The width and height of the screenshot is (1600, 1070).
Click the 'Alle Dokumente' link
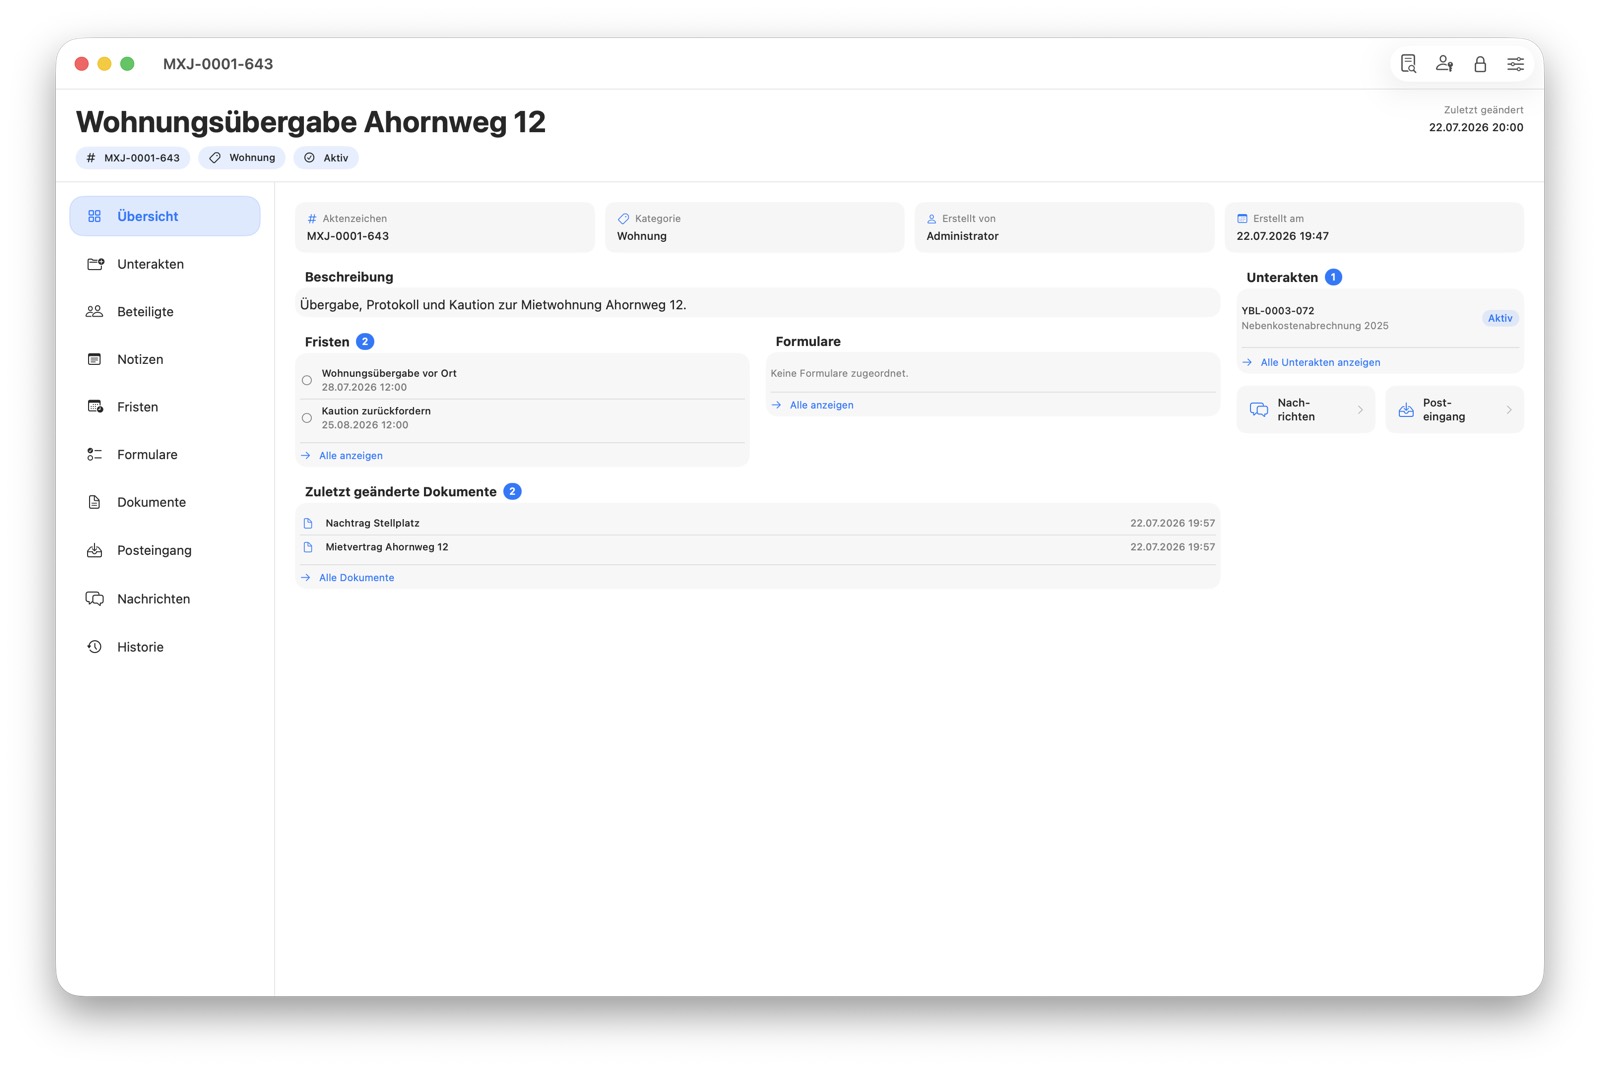point(356,578)
